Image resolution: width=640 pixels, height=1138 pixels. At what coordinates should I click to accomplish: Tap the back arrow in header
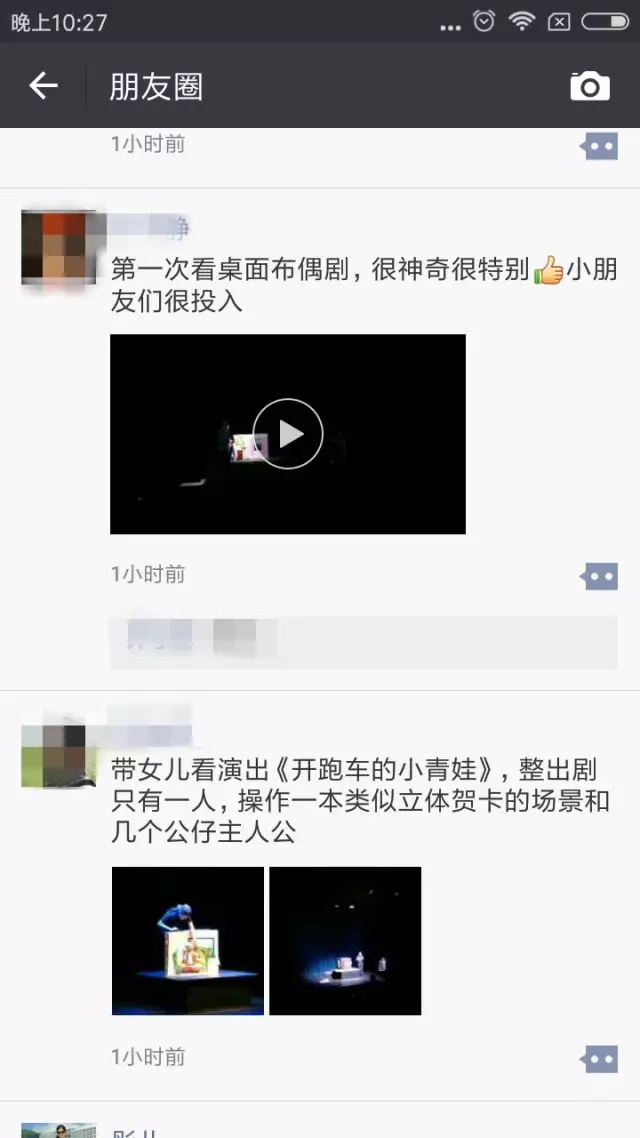(43, 86)
